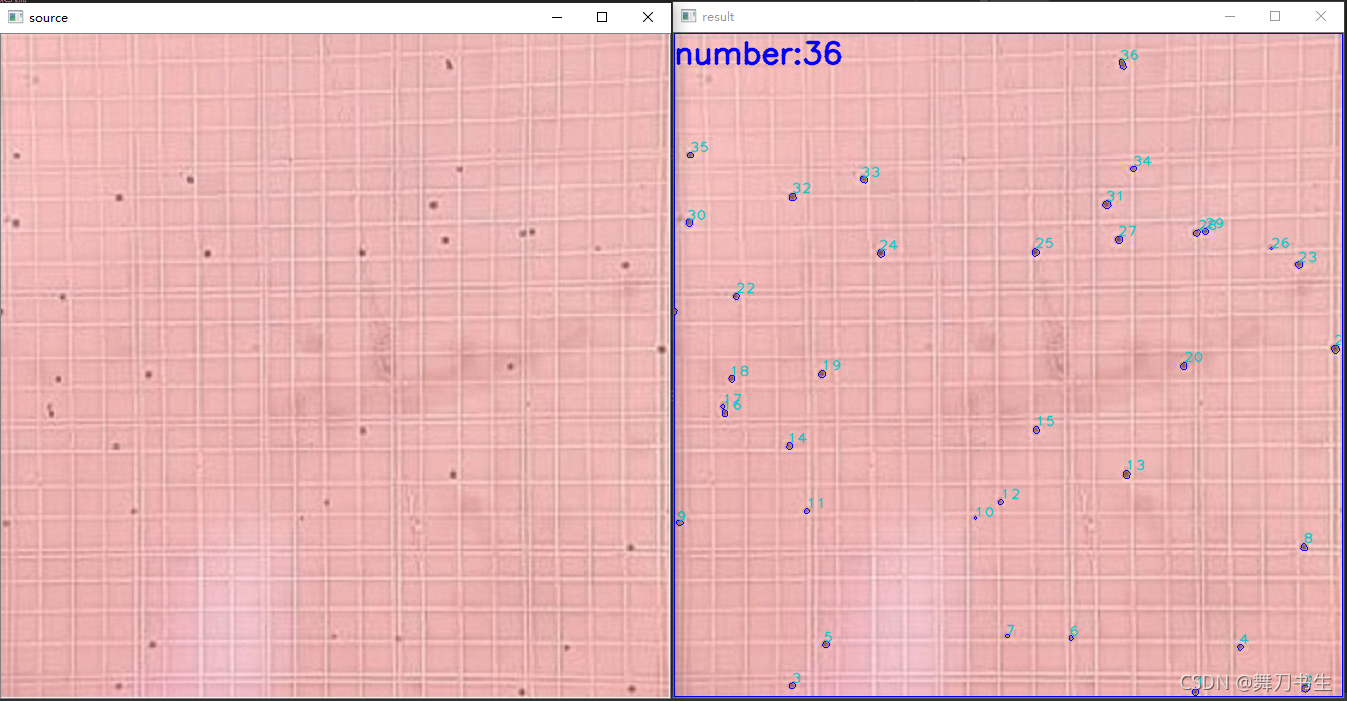Click cell label 8 in result
This screenshot has width=1347, height=701.
click(1308, 538)
